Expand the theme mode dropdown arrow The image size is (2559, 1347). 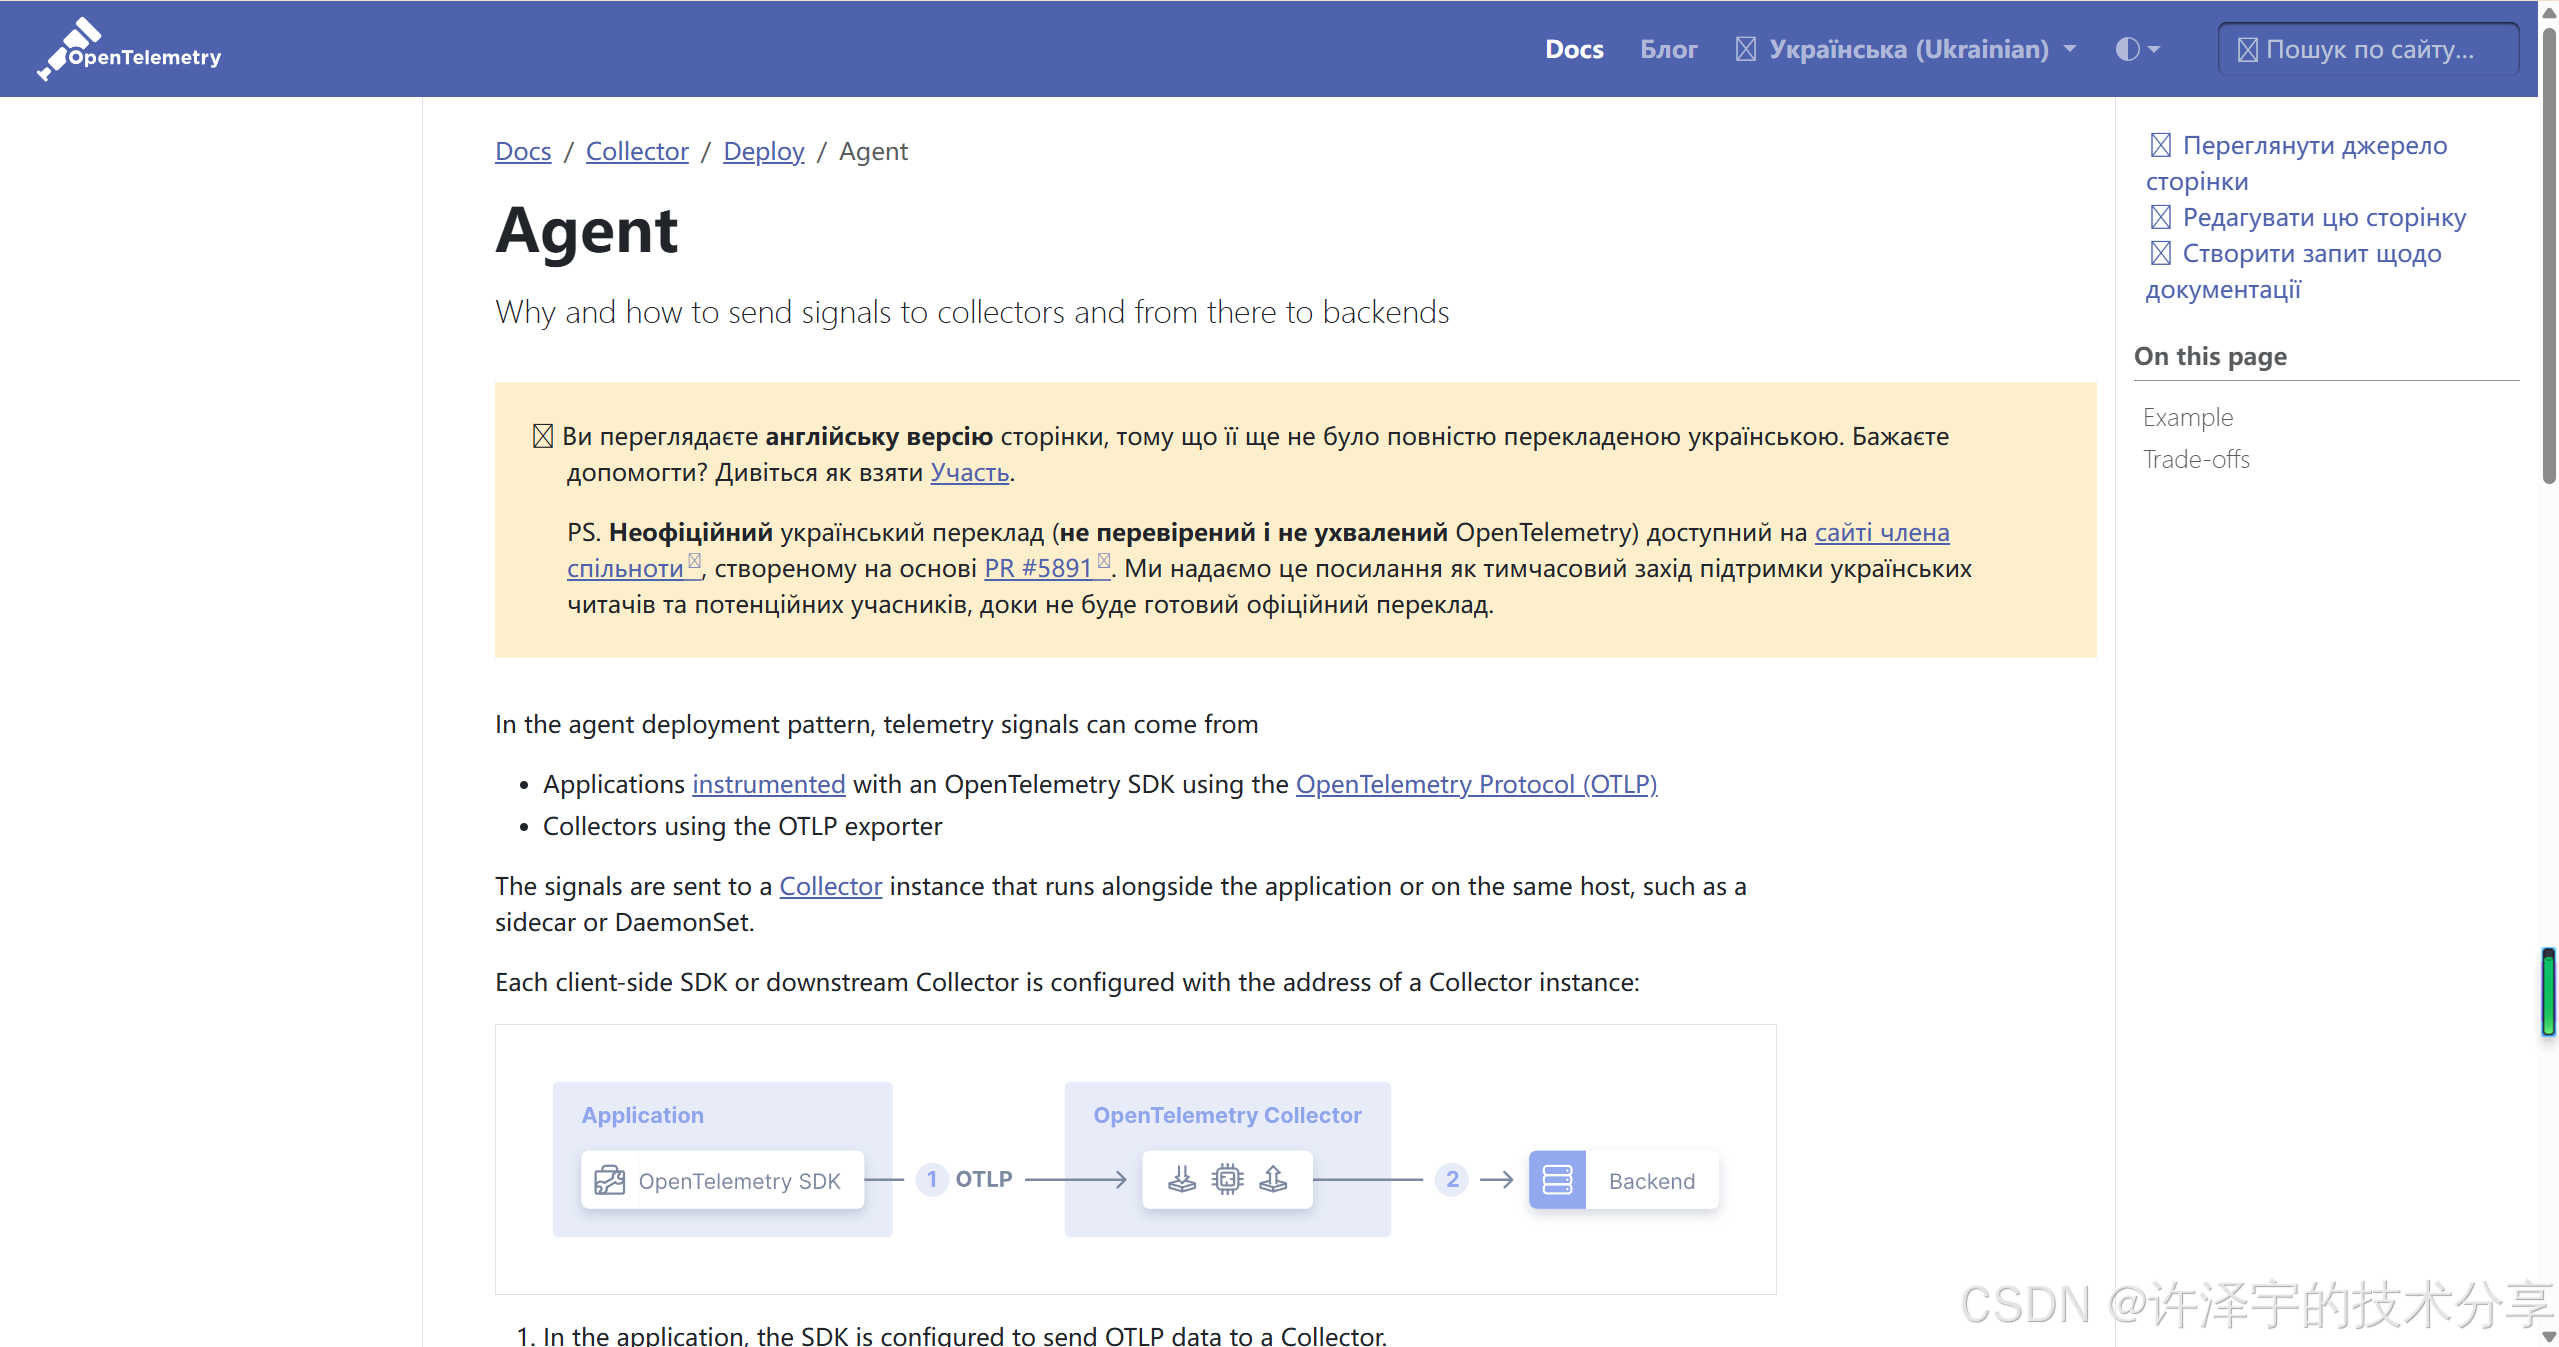coord(2154,49)
